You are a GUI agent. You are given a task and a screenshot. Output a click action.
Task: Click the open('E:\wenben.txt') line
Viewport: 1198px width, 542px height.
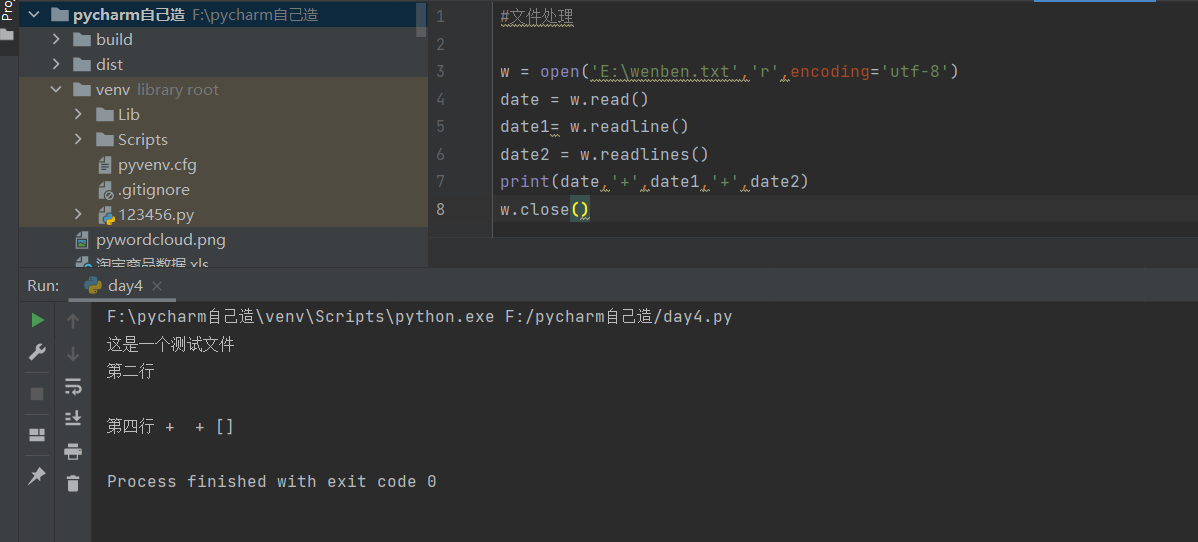point(729,72)
